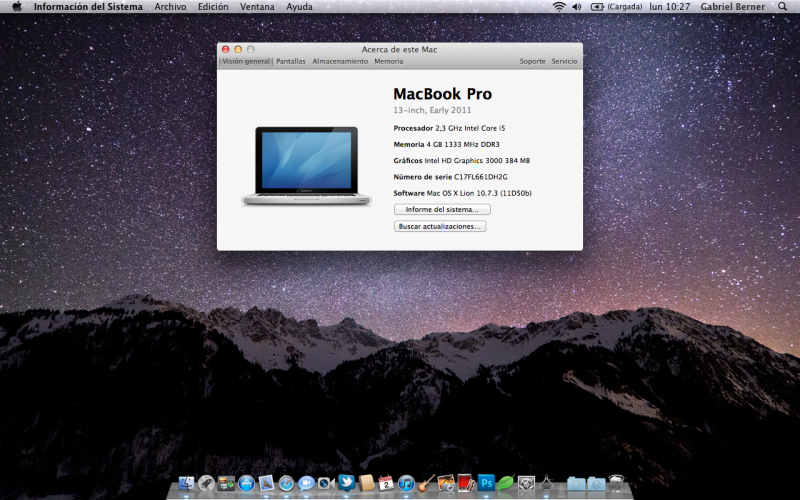The image size is (800, 500).
Task: Open Spotlight search magnifier icon
Action: pyautogui.click(x=783, y=7)
